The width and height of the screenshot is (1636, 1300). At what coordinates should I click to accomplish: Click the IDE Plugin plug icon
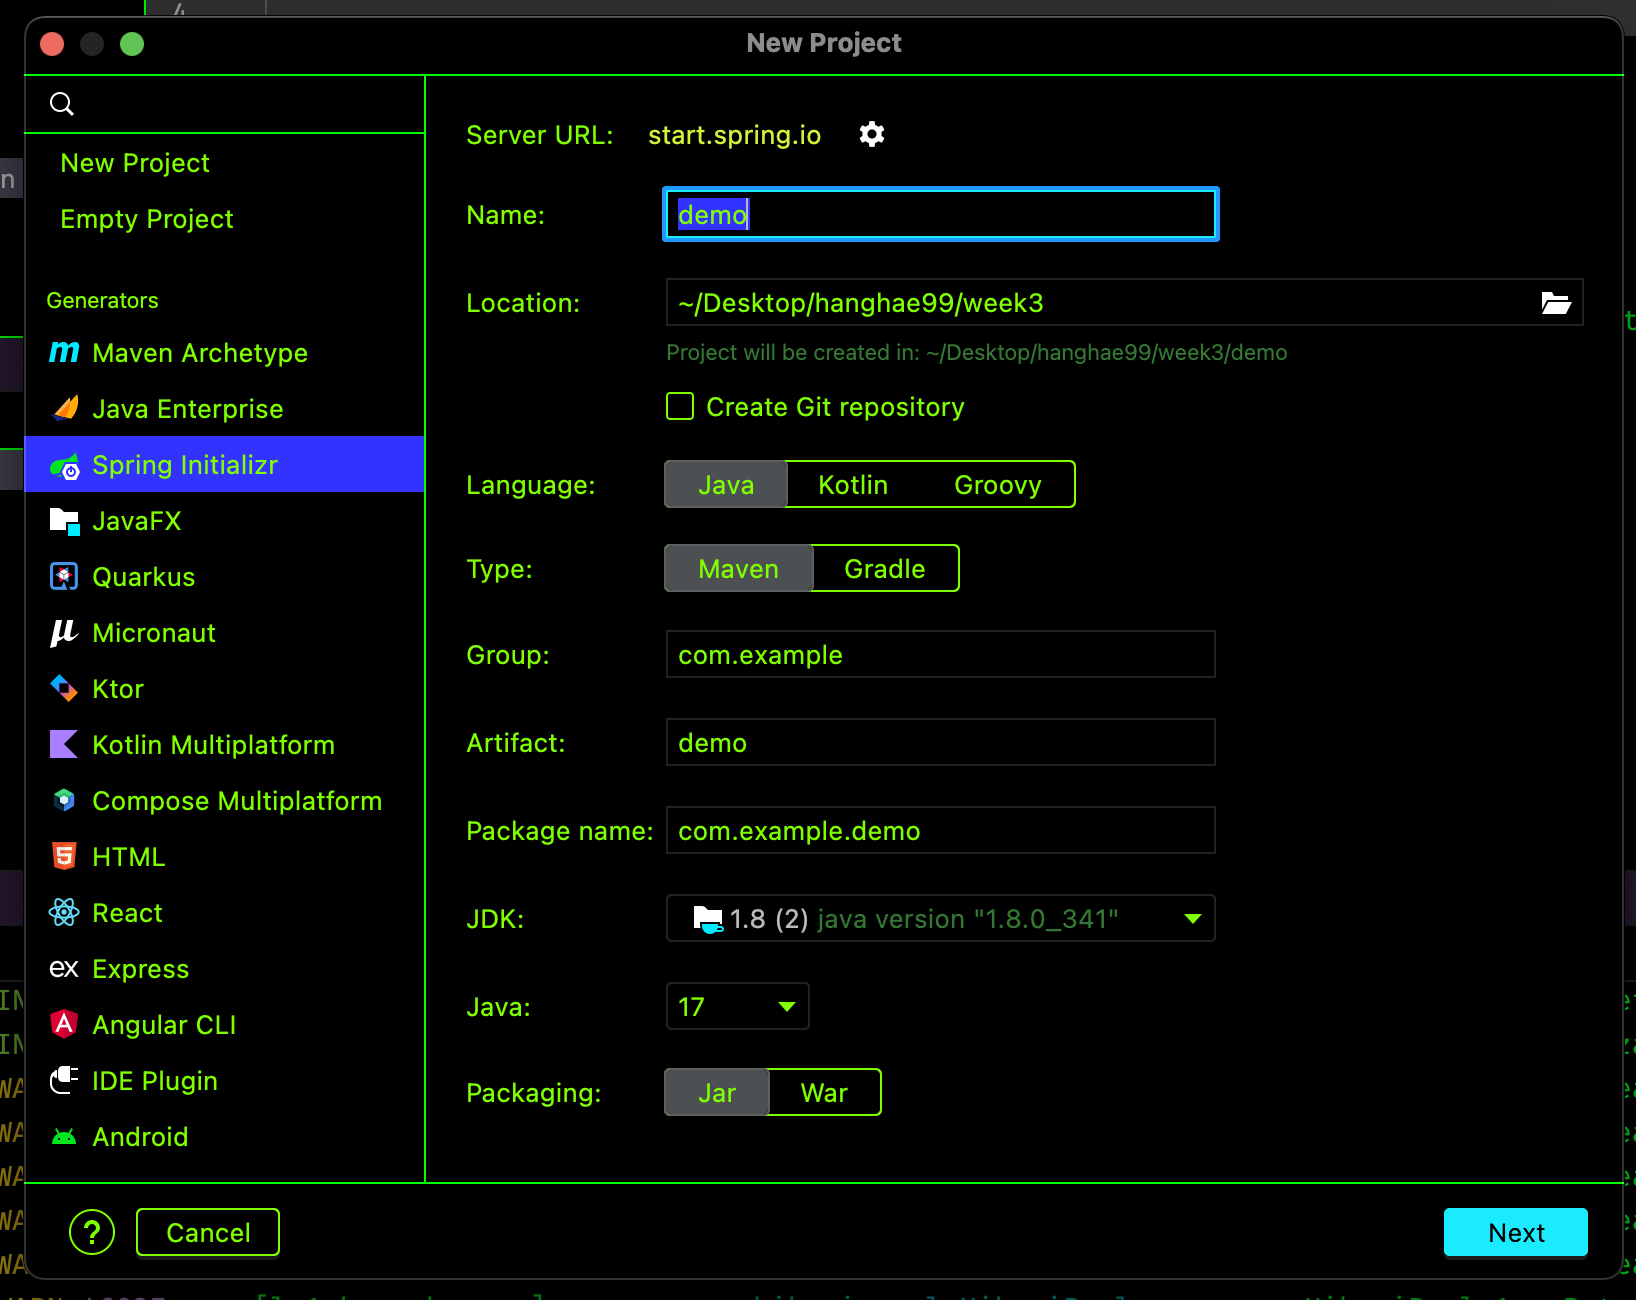point(64,1080)
